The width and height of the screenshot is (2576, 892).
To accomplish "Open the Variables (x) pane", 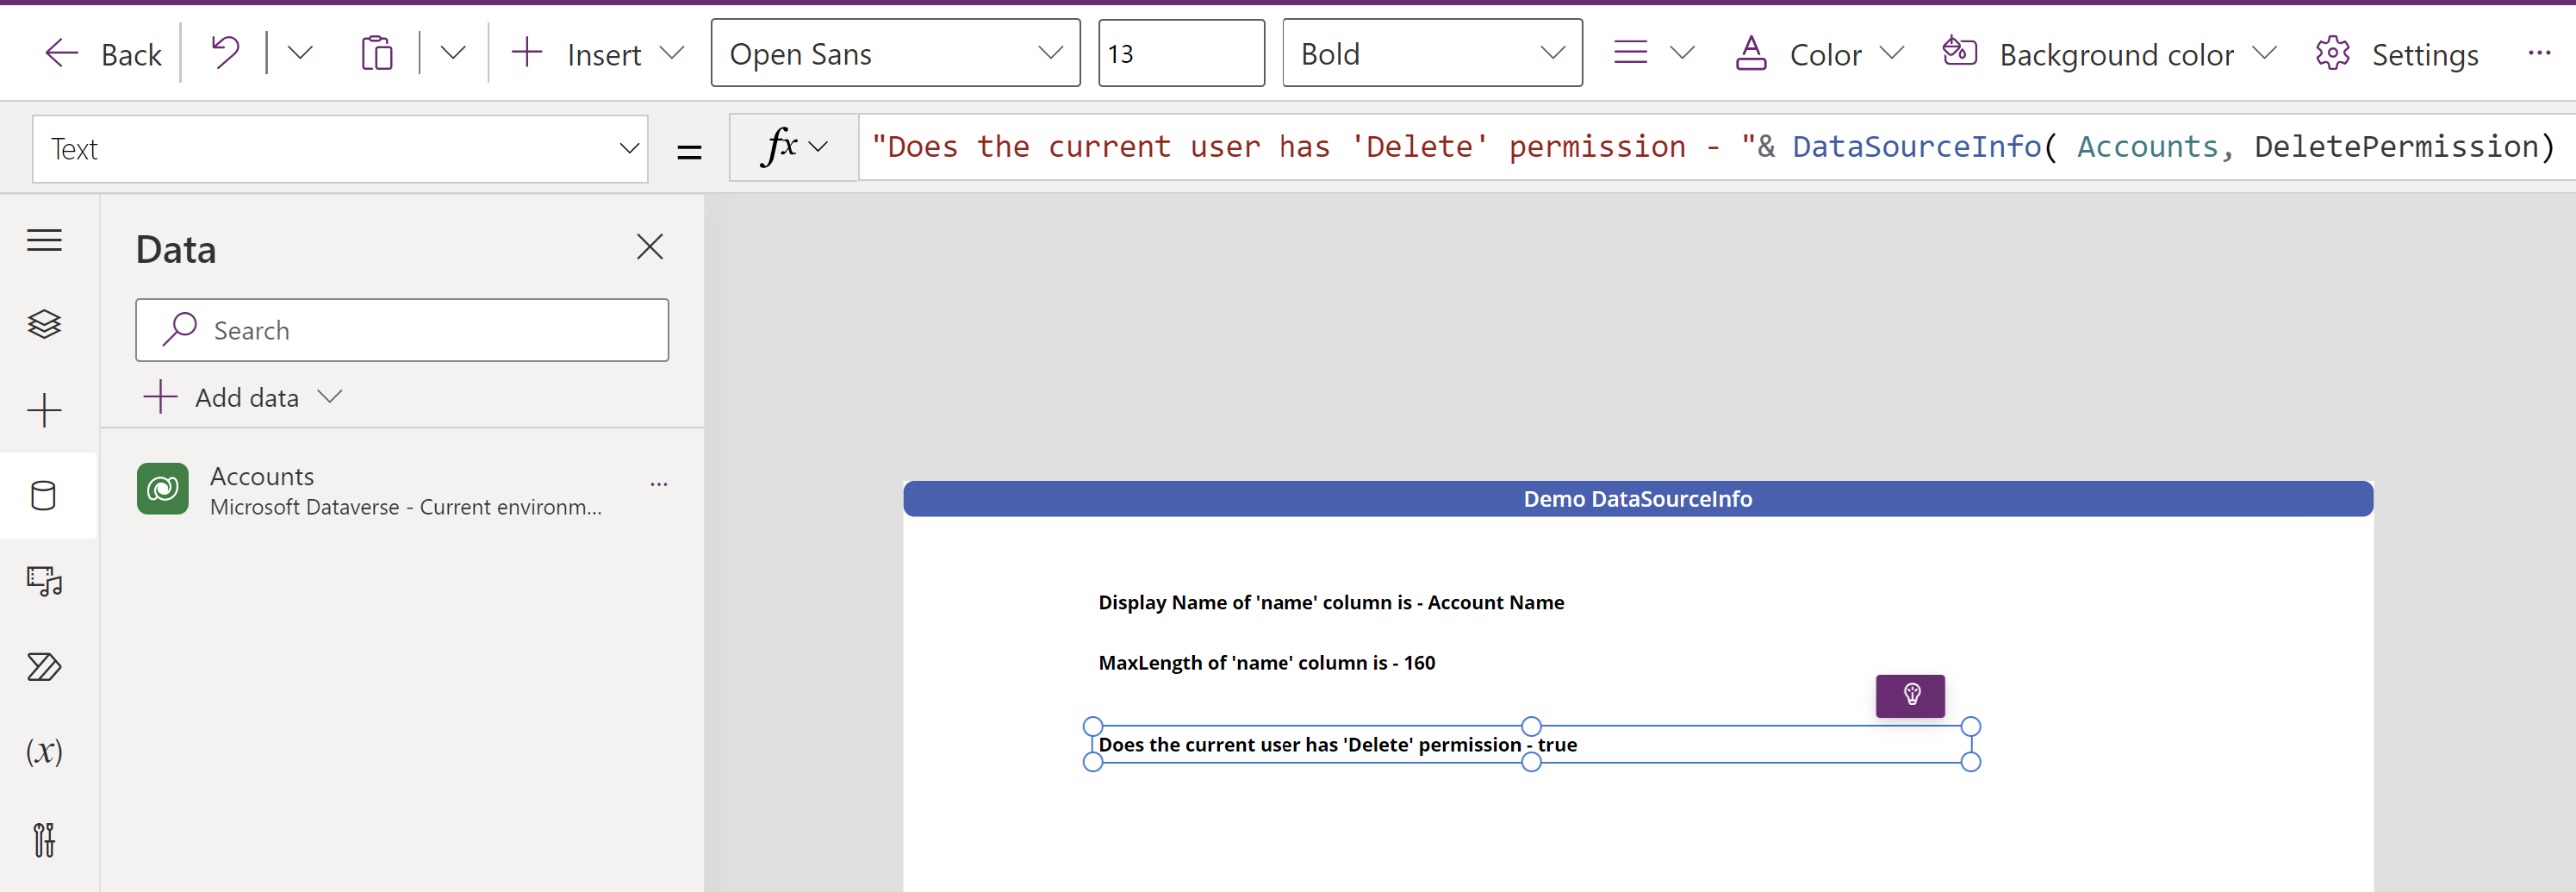I will pyautogui.click(x=44, y=752).
